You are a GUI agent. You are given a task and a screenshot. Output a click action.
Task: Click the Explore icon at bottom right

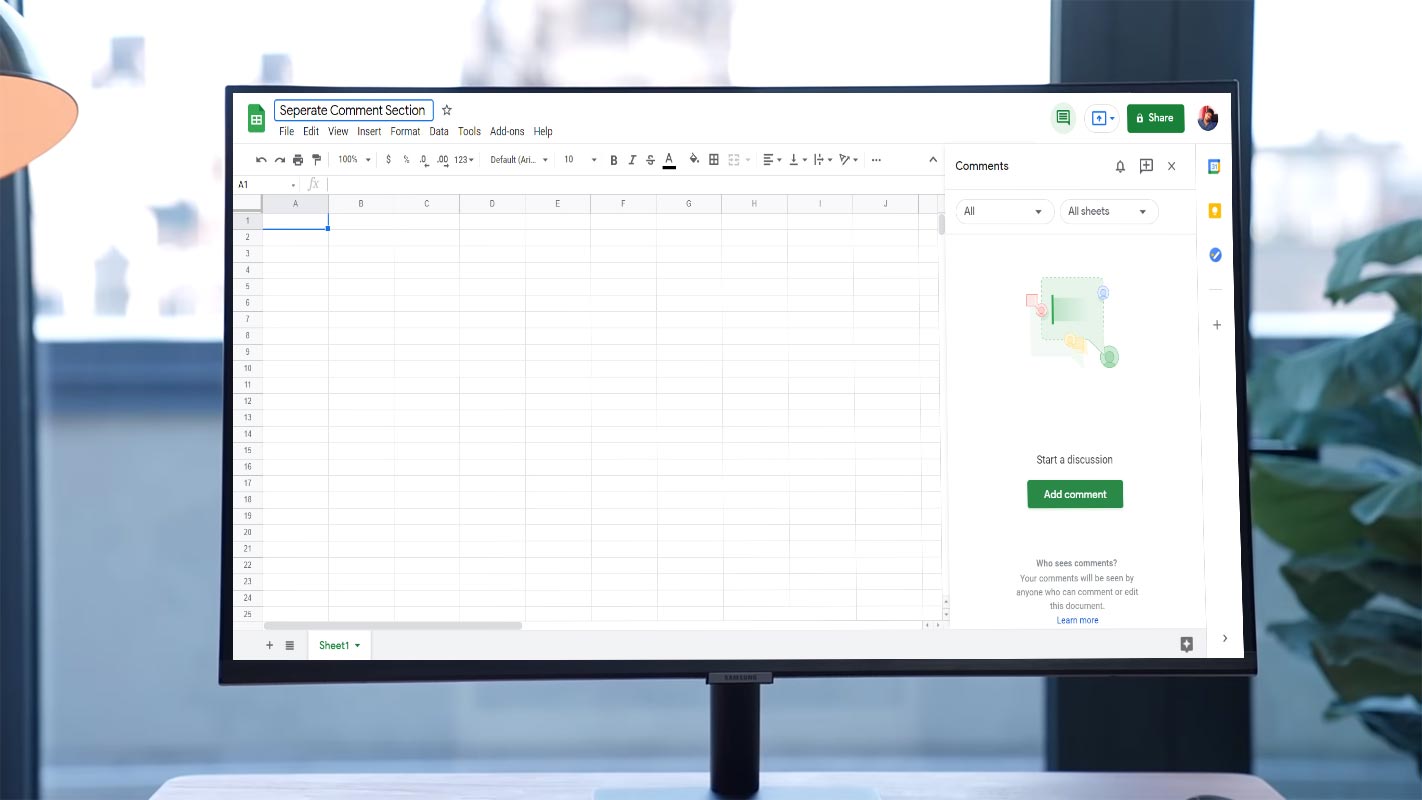pyautogui.click(x=1187, y=644)
